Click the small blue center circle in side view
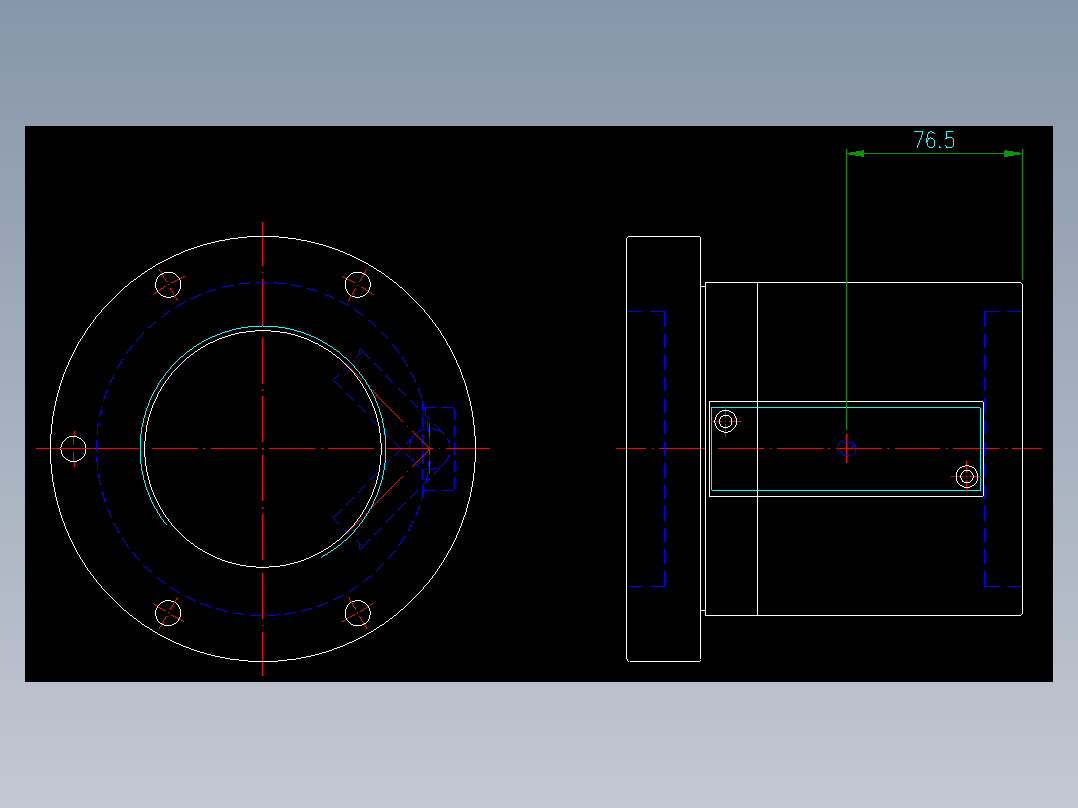1078x808 pixels. [x=848, y=446]
